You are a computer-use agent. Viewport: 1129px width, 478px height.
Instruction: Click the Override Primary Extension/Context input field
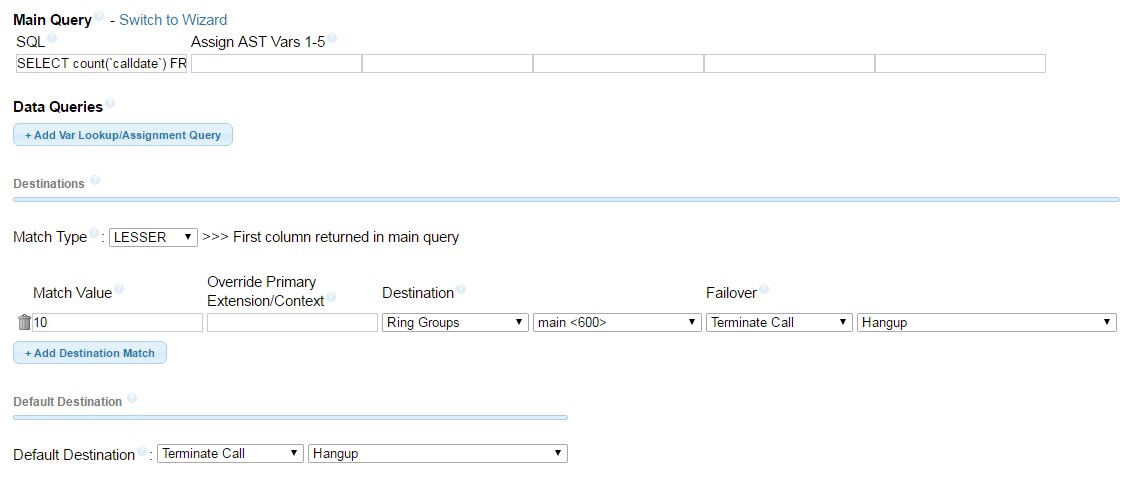click(x=292, y=323)
